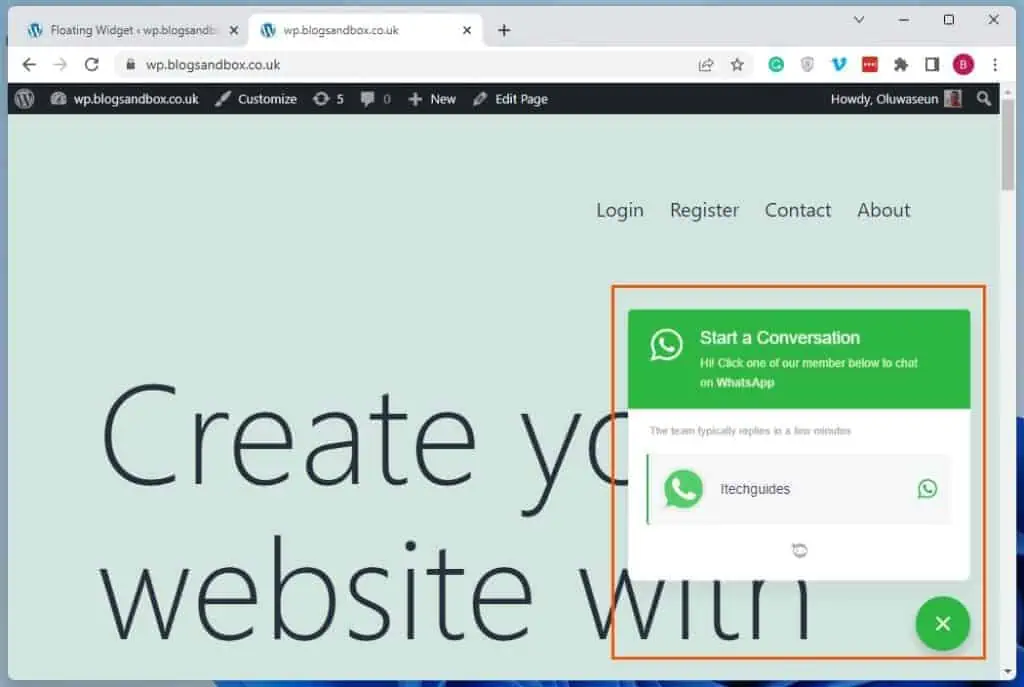Open the admin bar search magnifier icon
This screenshot has width=1024, height=687.
pyautogui.click(x=984, y=98)
